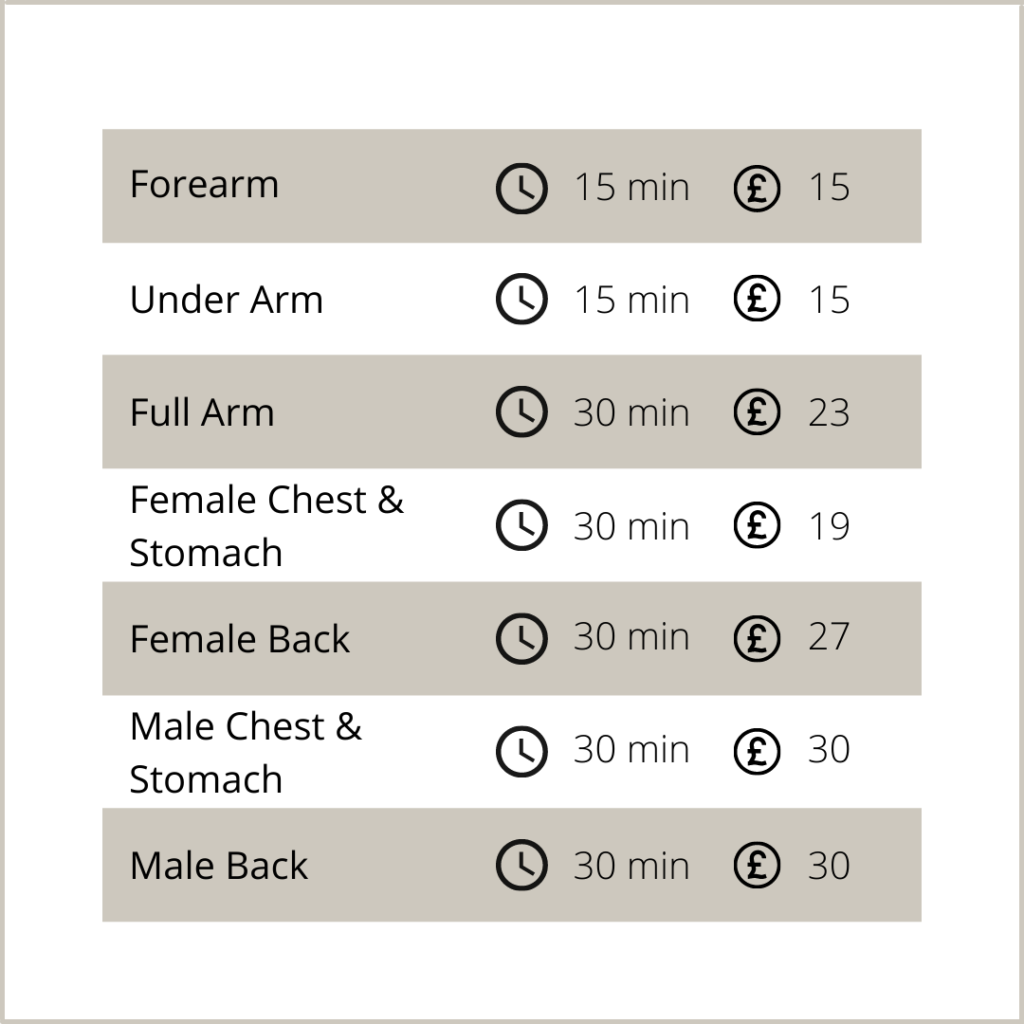Viewport: 1024px width, 1024px height.
Task: Select the Under Arm treatment label
Action: [x=226, y=300]
